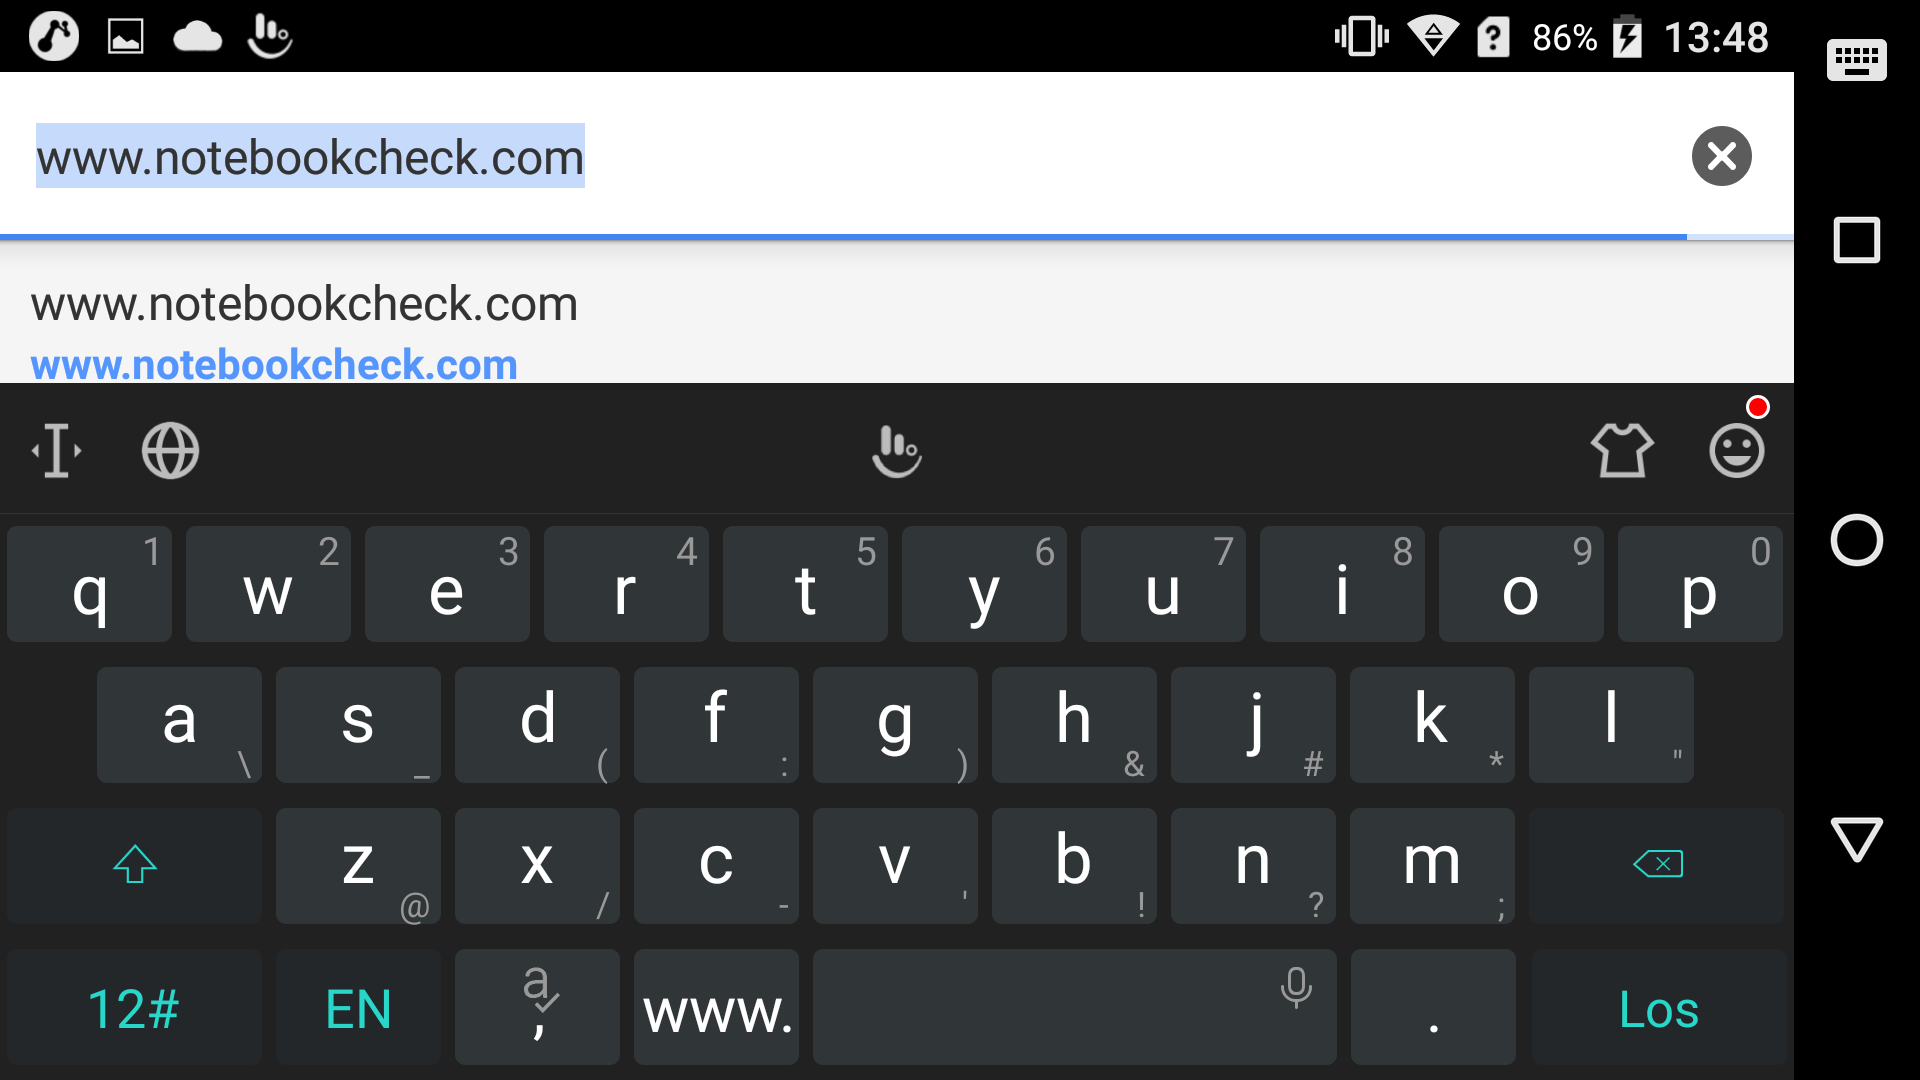Open the emoji smiley panel
This screenshot has height=1080, width=1920.
(x=1737, y=451)
